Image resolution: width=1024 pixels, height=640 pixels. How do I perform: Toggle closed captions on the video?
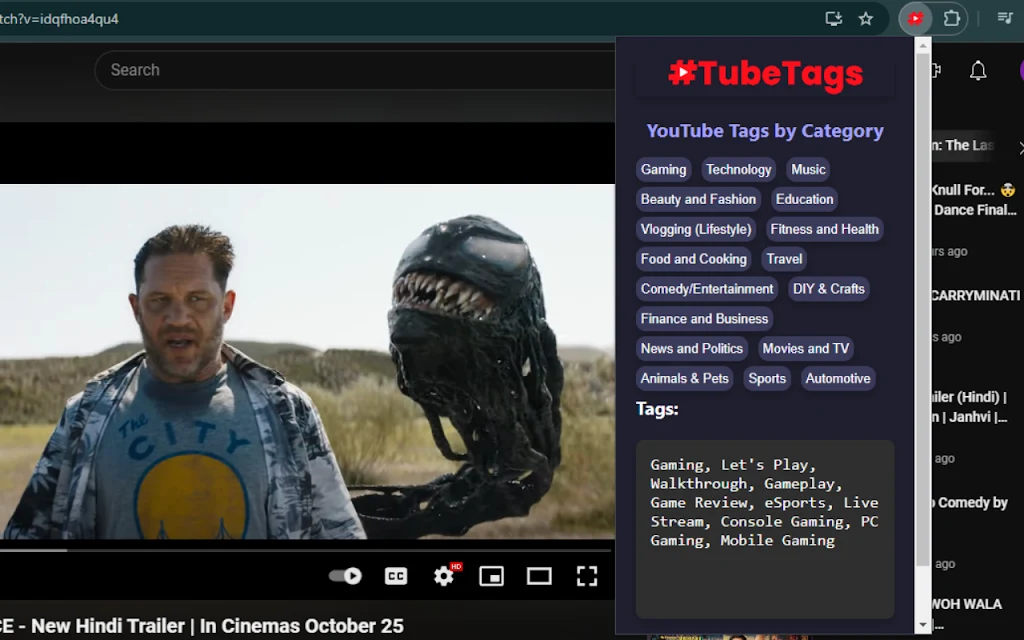click(x=396, y=576)
